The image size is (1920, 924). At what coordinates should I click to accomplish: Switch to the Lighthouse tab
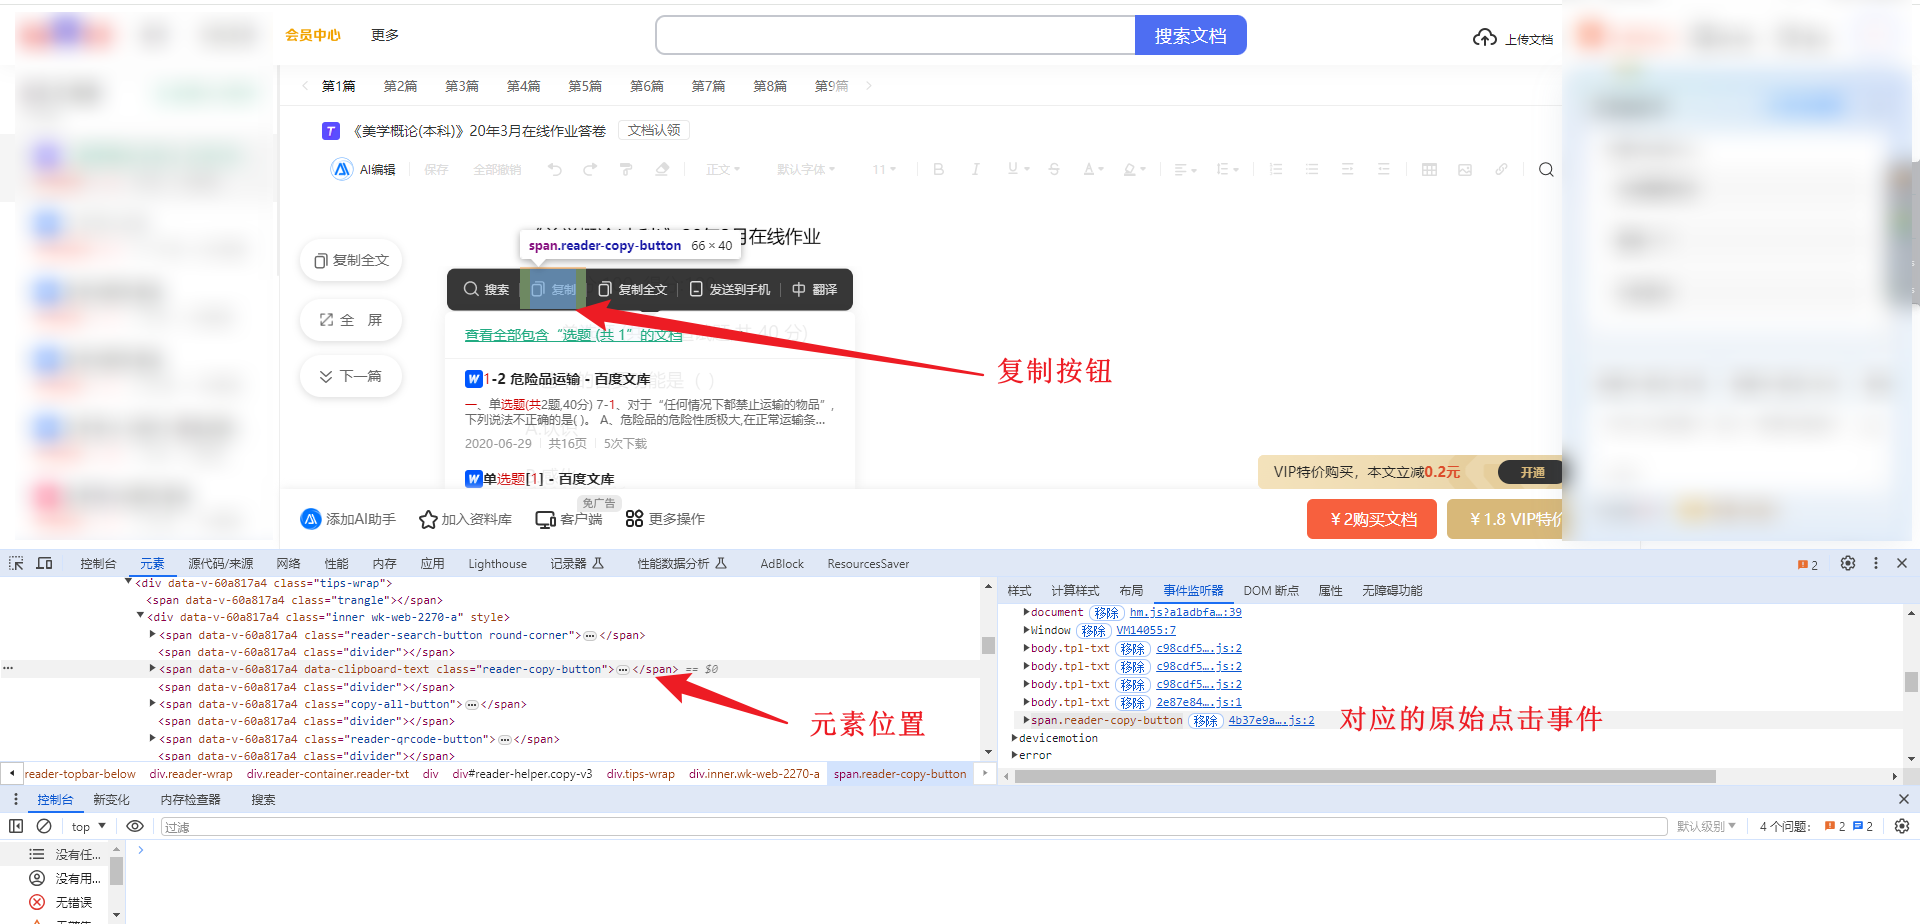coord(497,564)
